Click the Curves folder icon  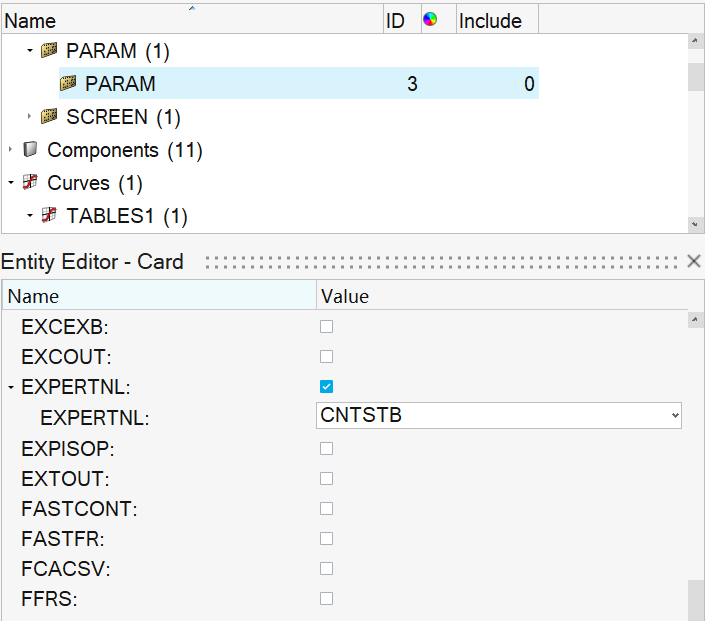pos(30,183)
